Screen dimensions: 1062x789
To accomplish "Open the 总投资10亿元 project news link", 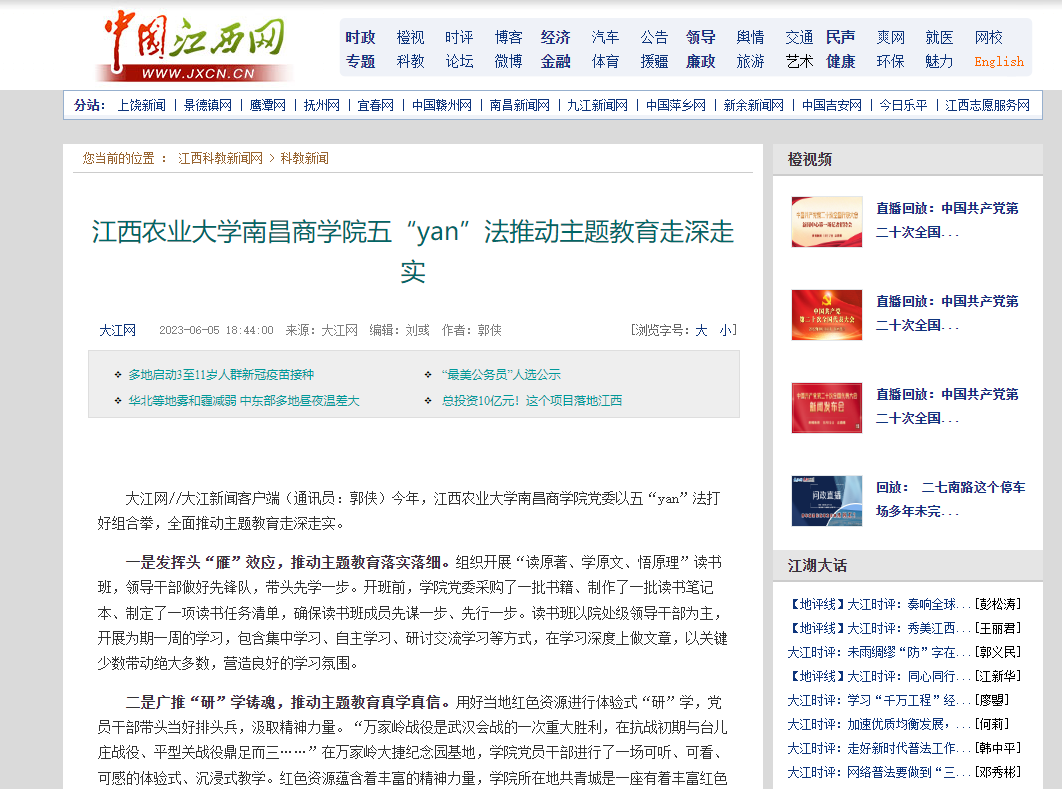I will [x=531, y=401].
